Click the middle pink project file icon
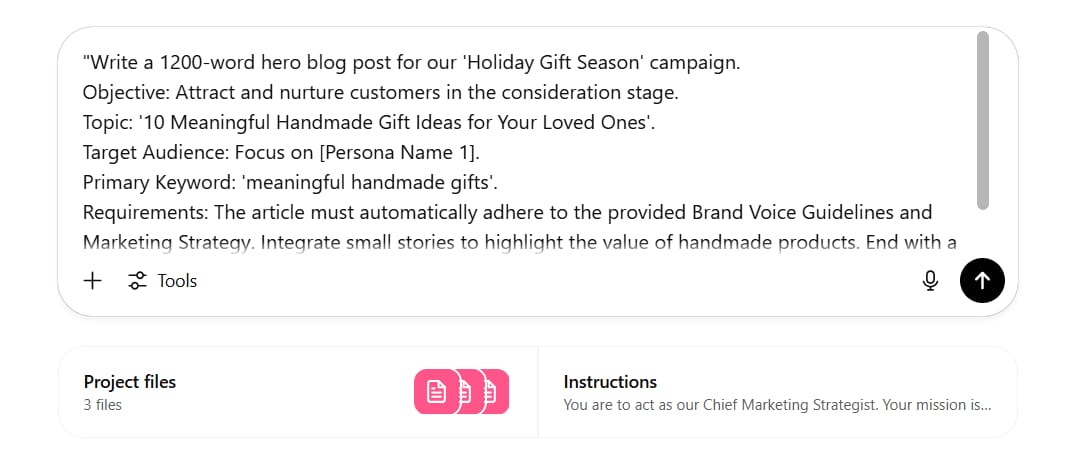Viewport: 1078px width, 456px height. tap(468, 392)
